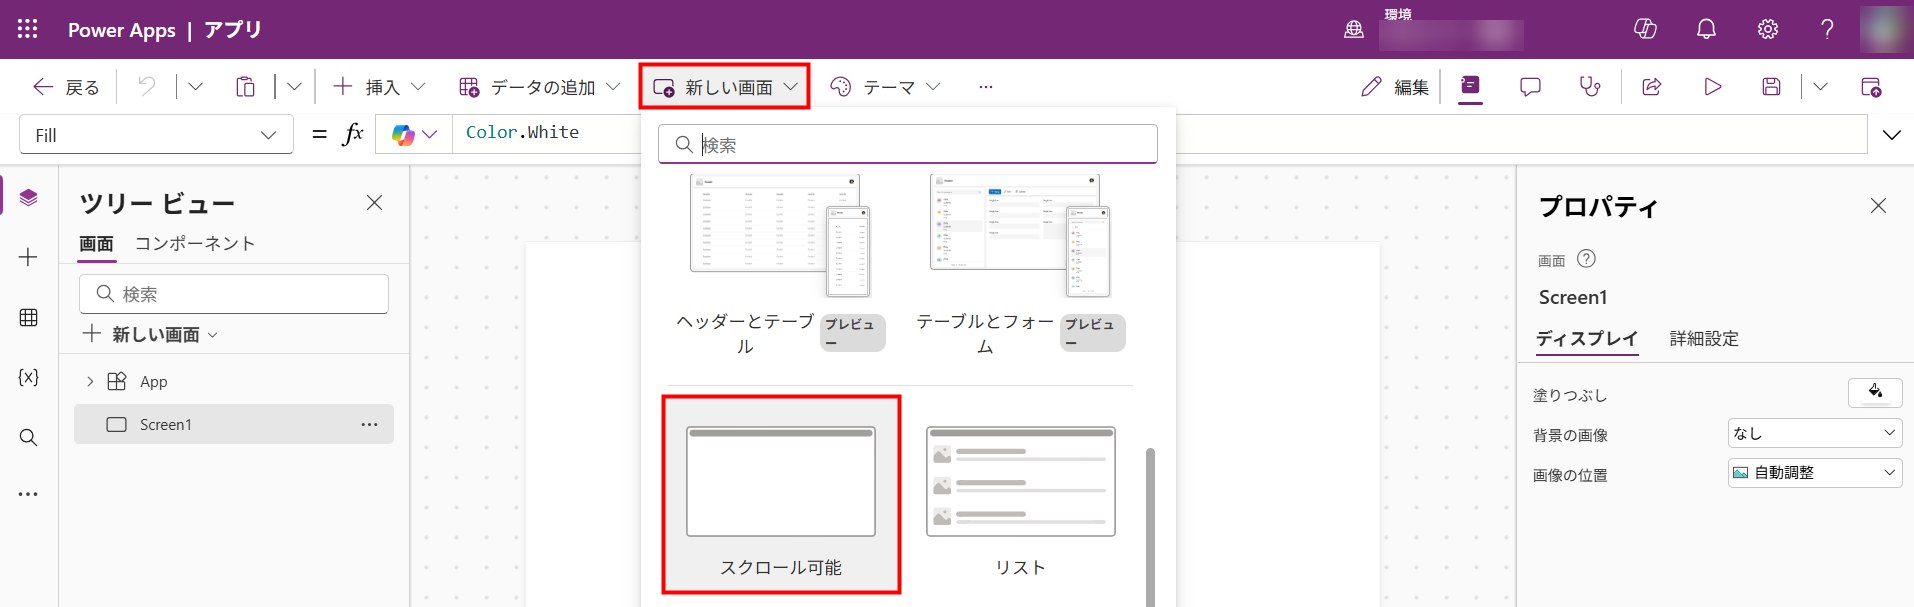Expand the App tree node
1914x607 pixels.
tap(90, 382)
